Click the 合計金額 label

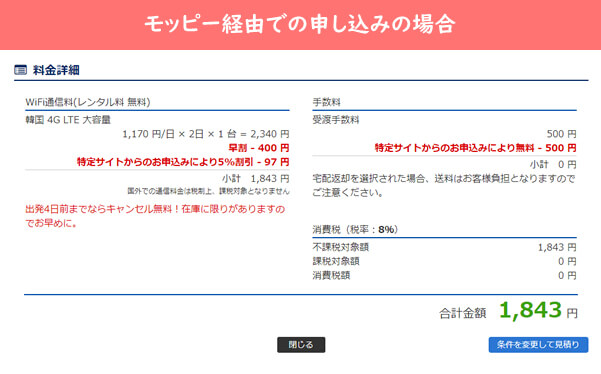pyautogui.click(x=463, y=313)
